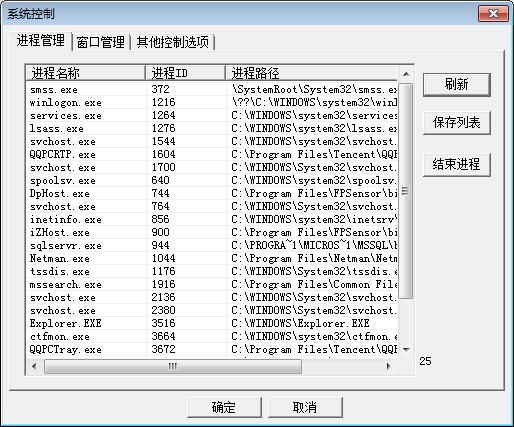The height and width of the screenshot is (427, 514).
Task: Select the iZHost.exe process row
Action: (x=212, y=232)
